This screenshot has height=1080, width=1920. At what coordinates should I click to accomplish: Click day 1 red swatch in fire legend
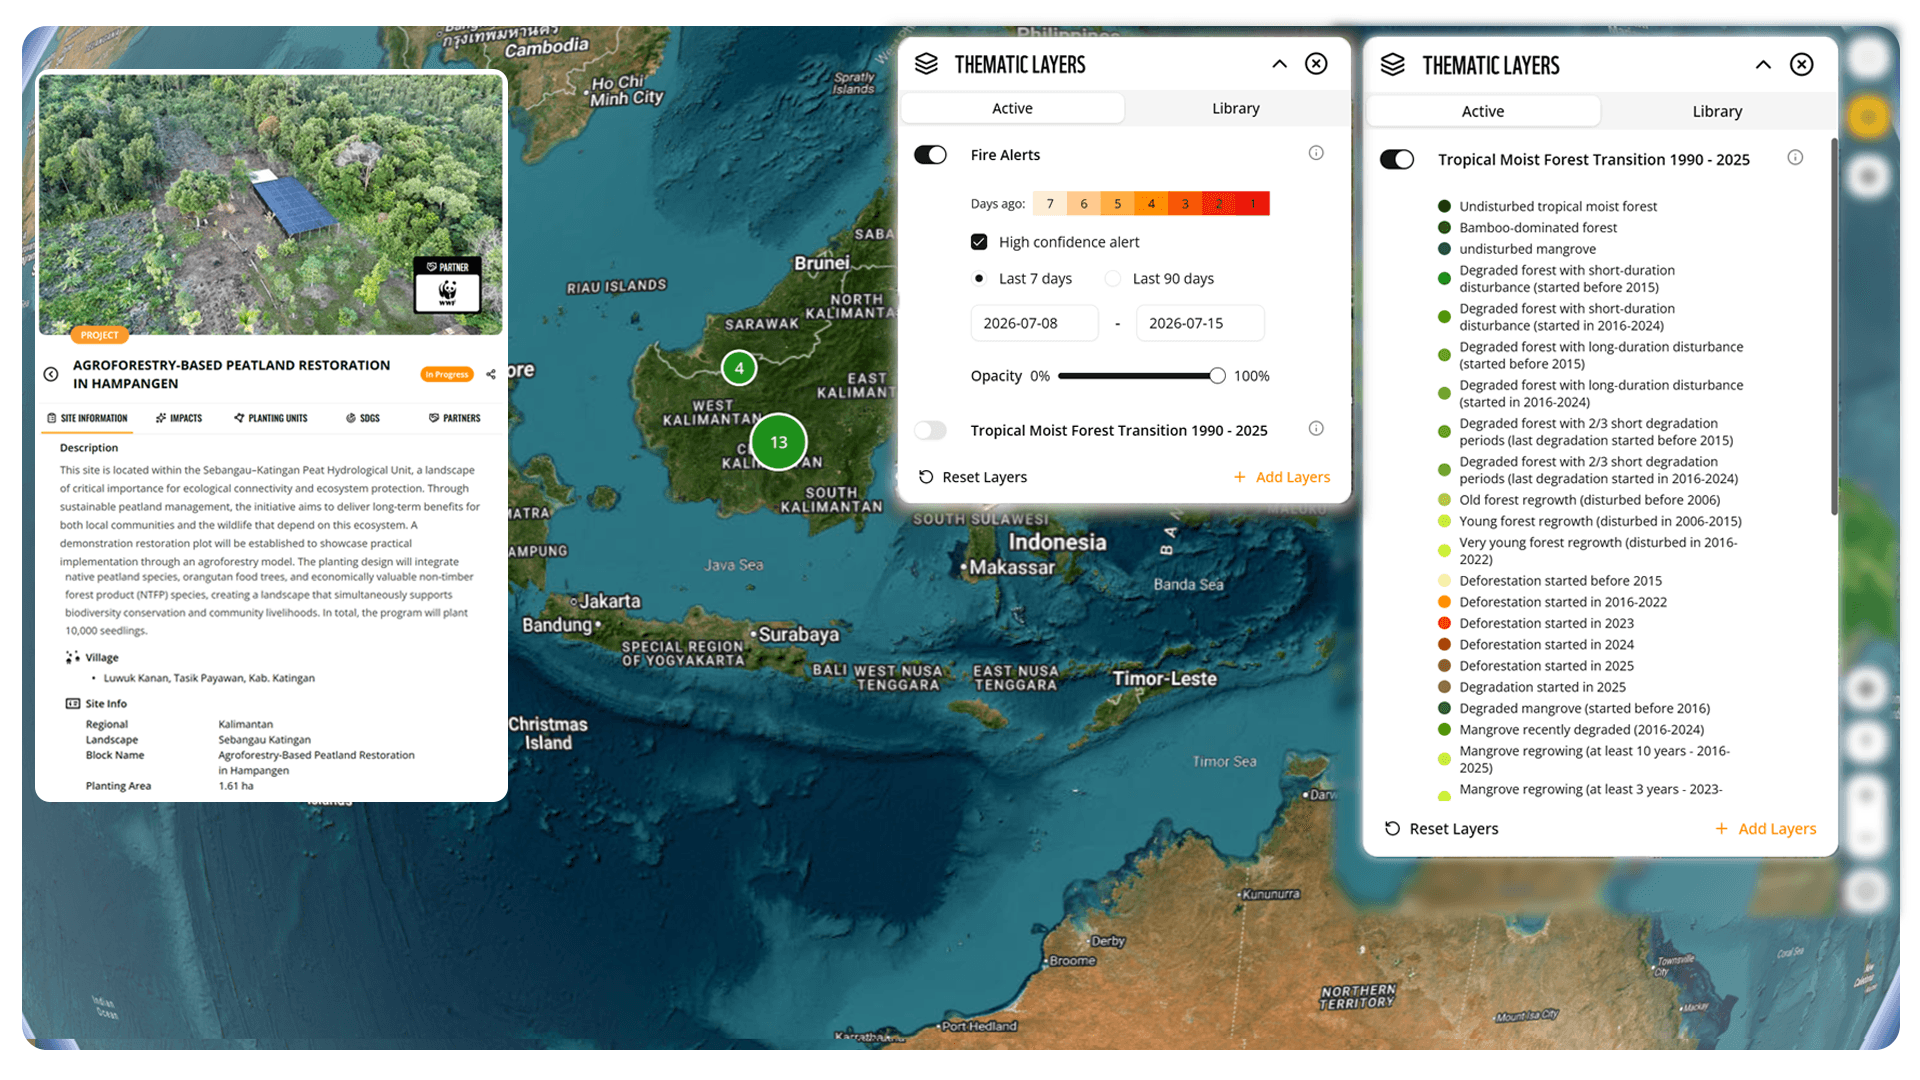1253,204
